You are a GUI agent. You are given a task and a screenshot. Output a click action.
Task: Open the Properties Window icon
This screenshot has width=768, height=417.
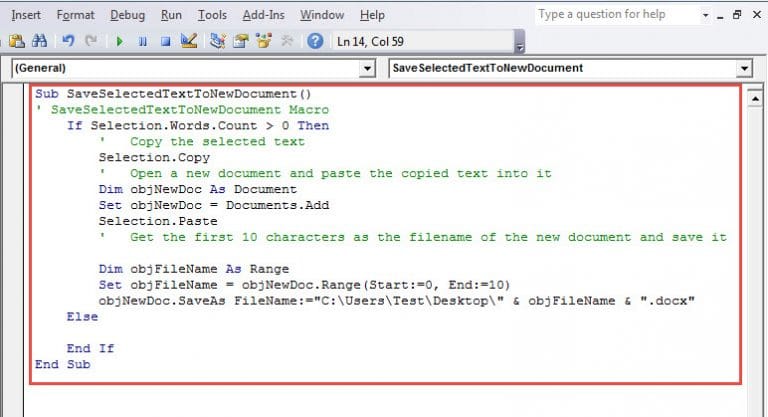pyautogui.click(x=241, y=41)
